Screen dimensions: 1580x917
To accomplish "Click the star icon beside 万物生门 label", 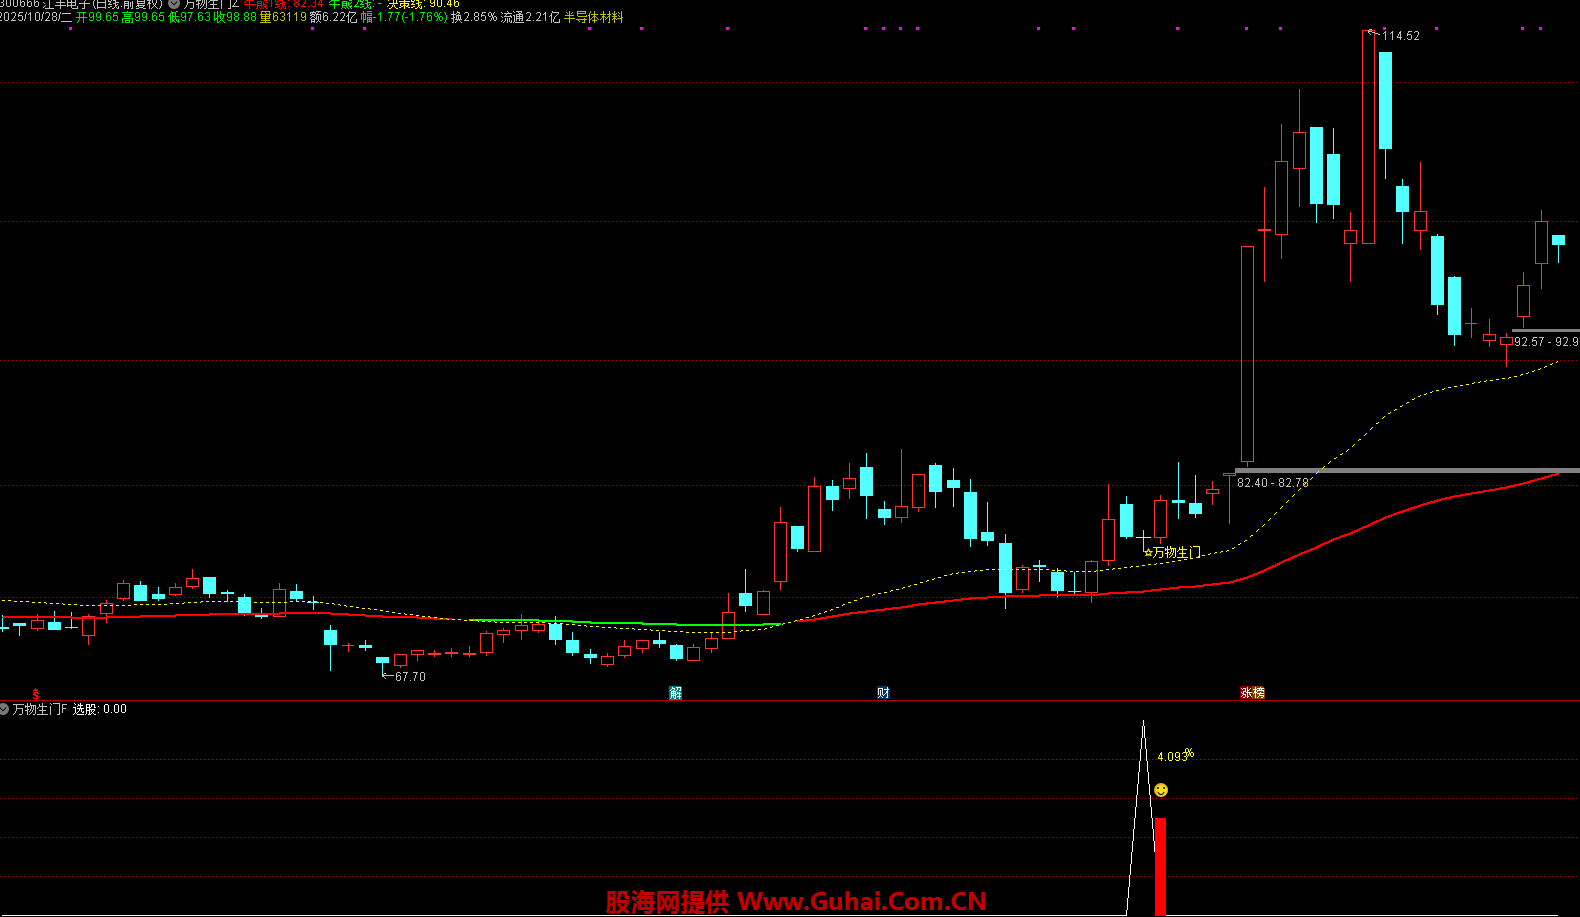I will point(1148,552).
